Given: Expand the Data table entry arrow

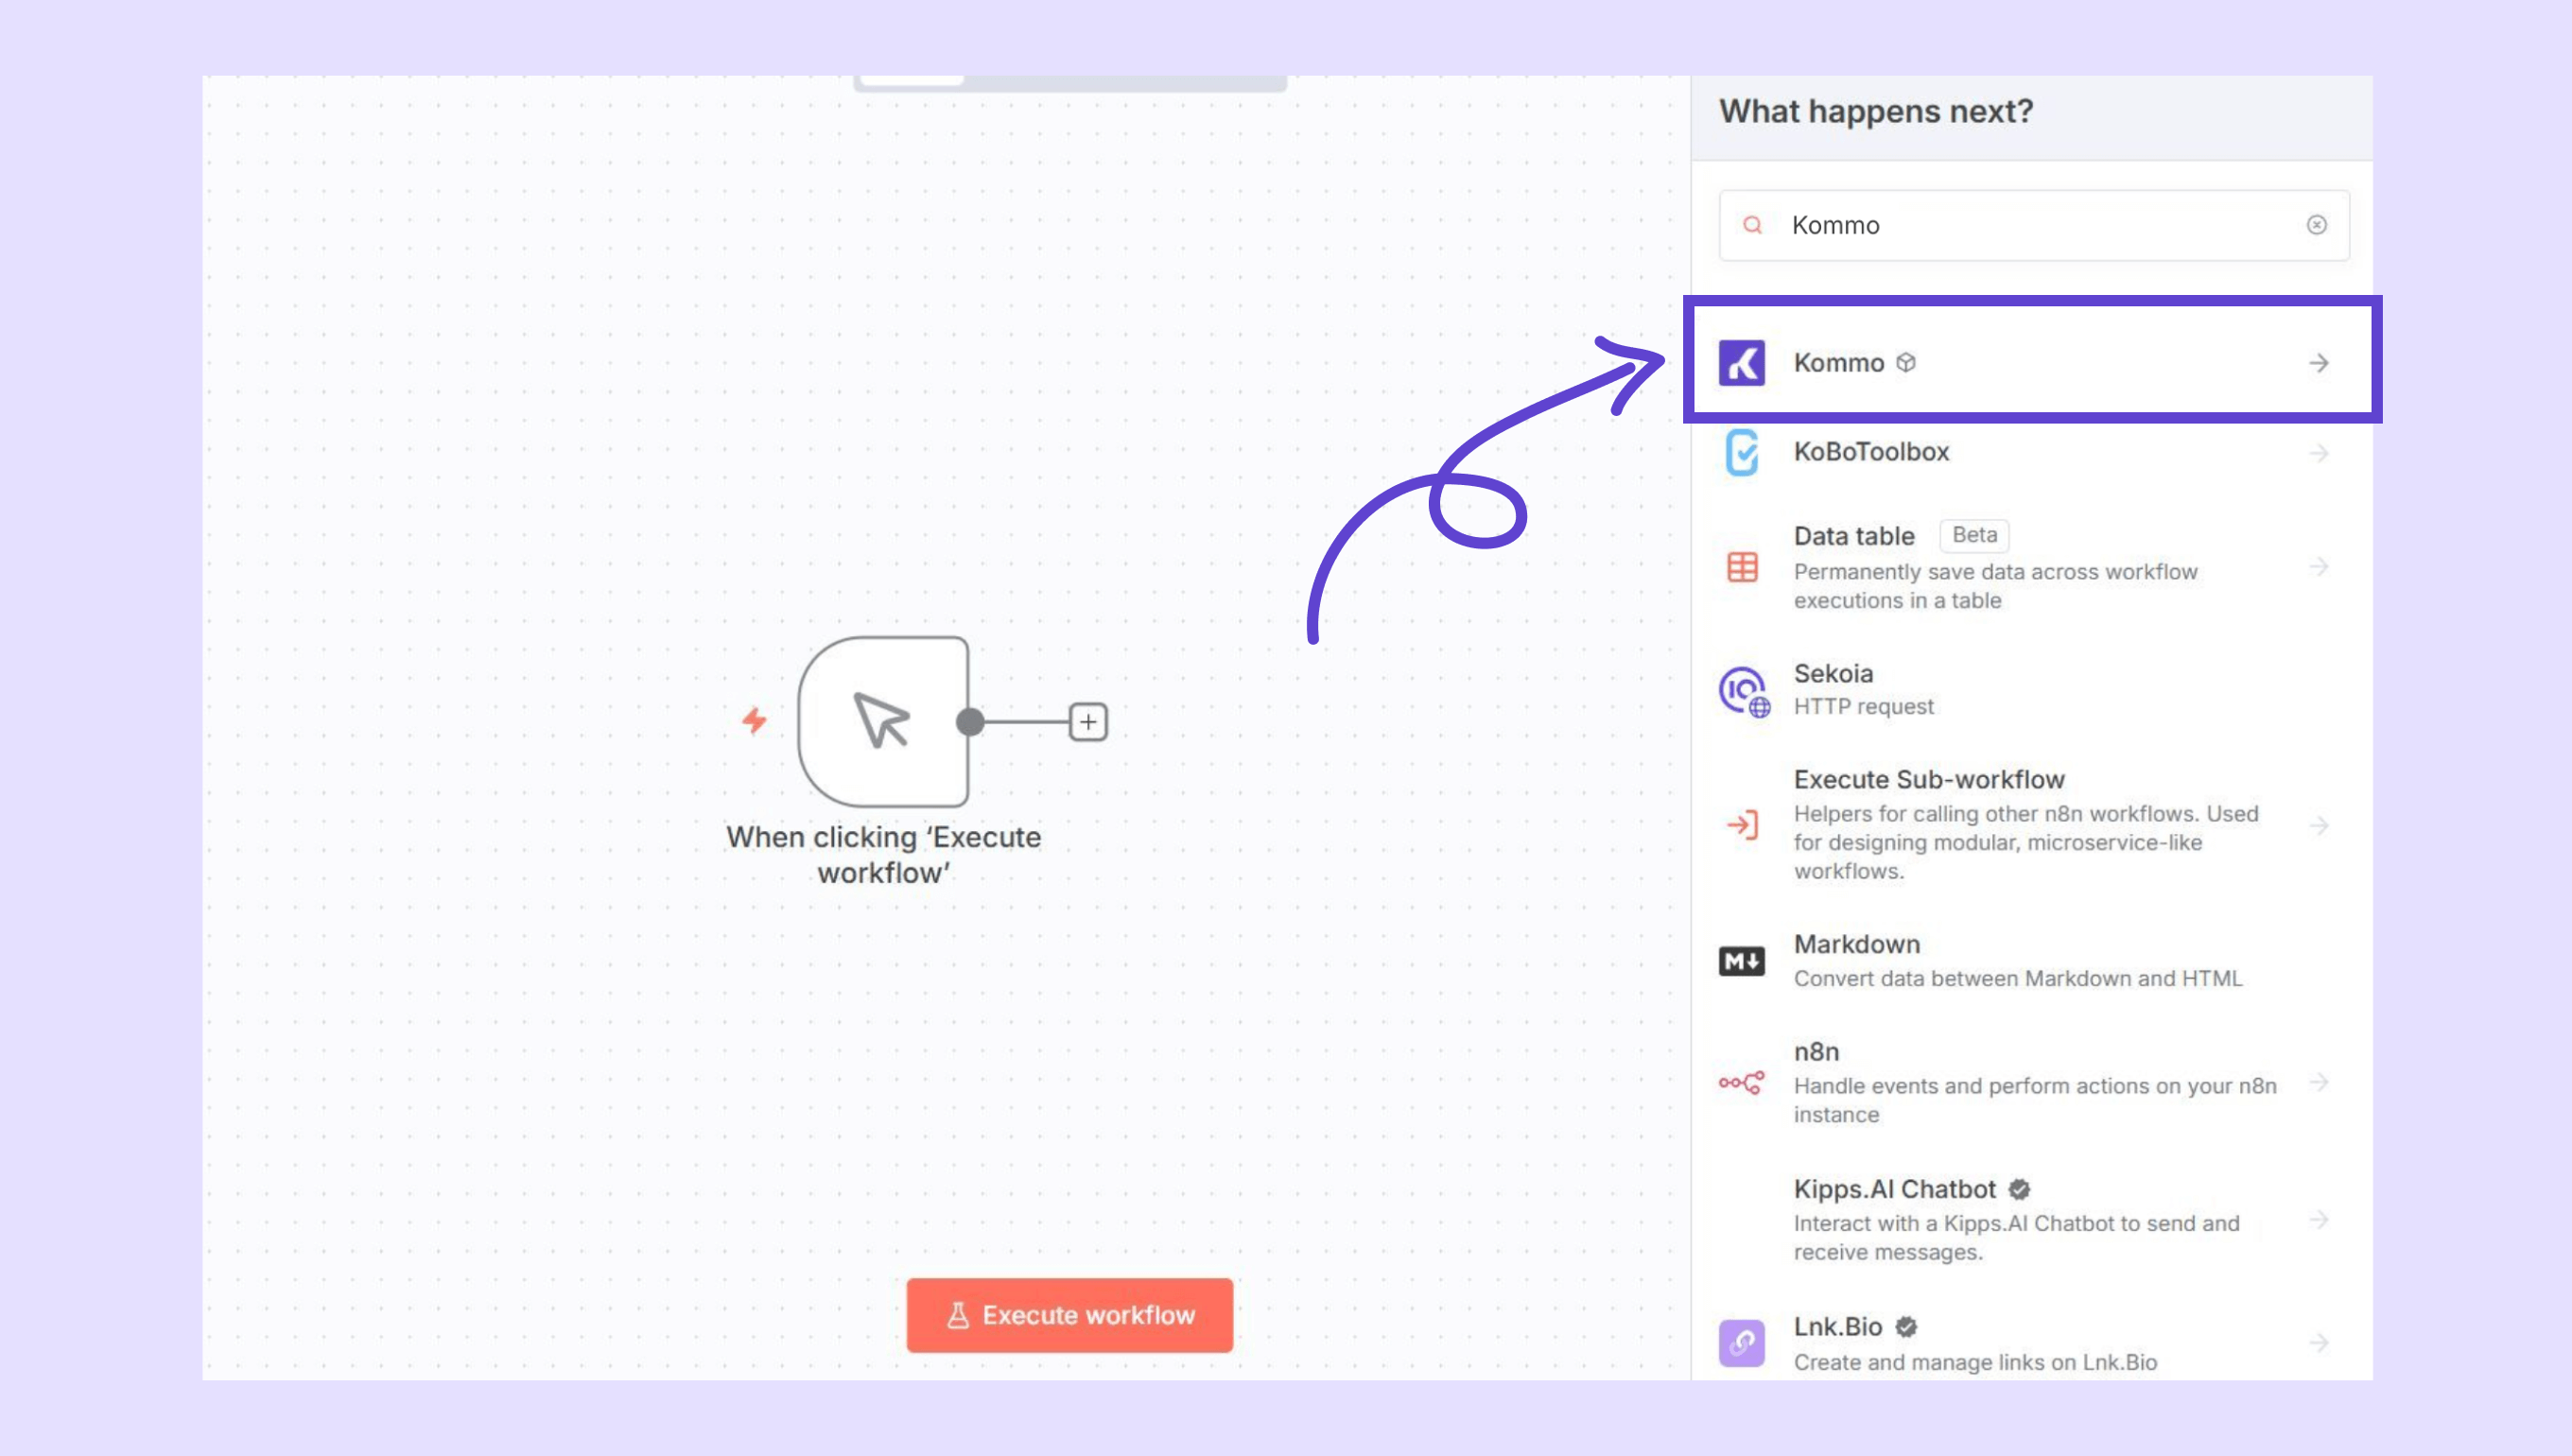Looking at the screenshot, I should pyautogui.click(x=2318, y=567).
